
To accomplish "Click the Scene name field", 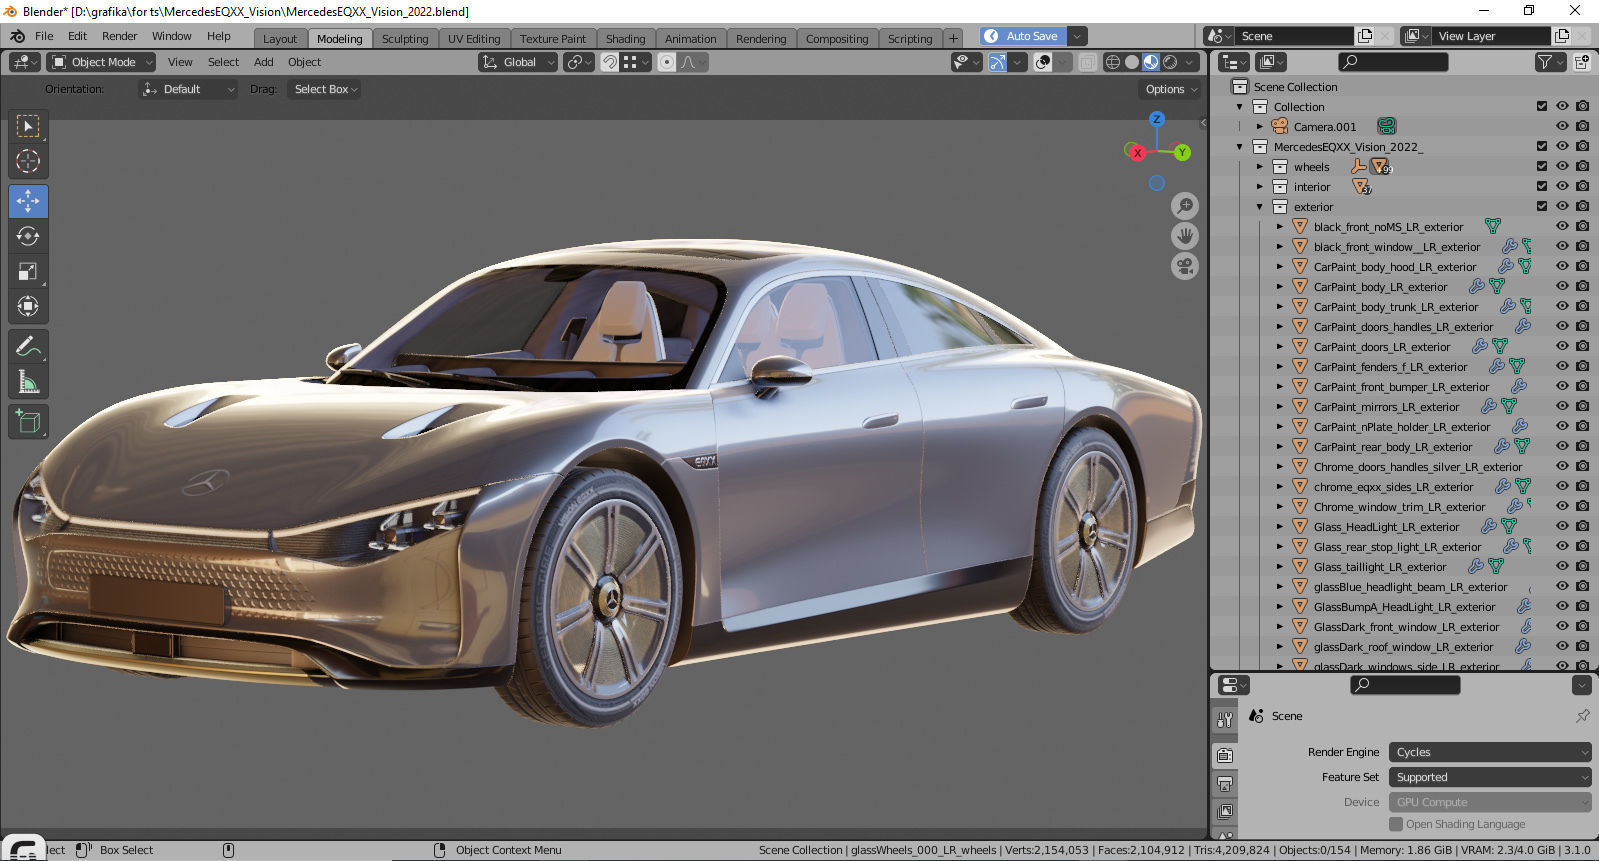I will point(1296,36).
